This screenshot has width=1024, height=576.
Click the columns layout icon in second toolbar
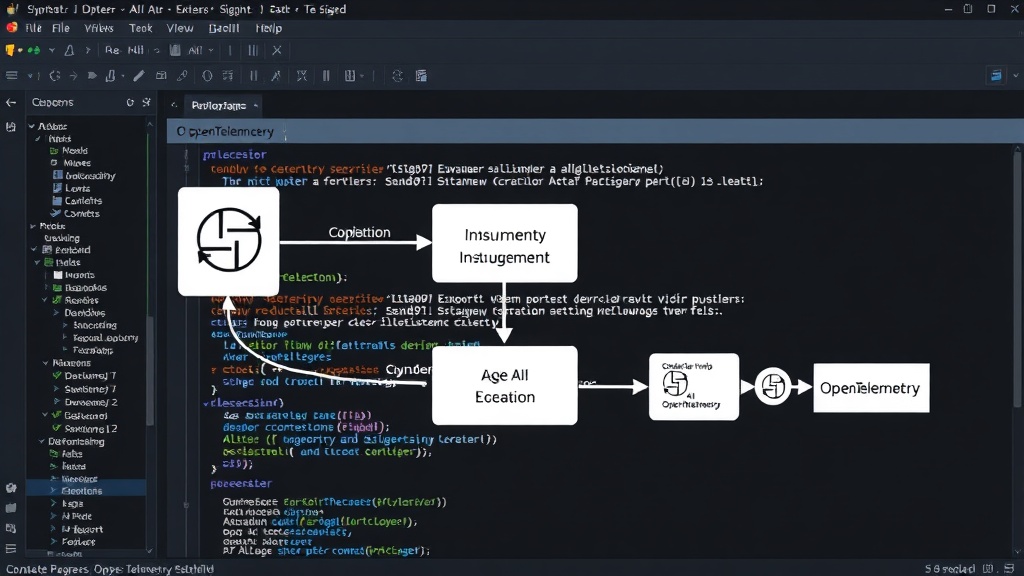coord(350,76)
